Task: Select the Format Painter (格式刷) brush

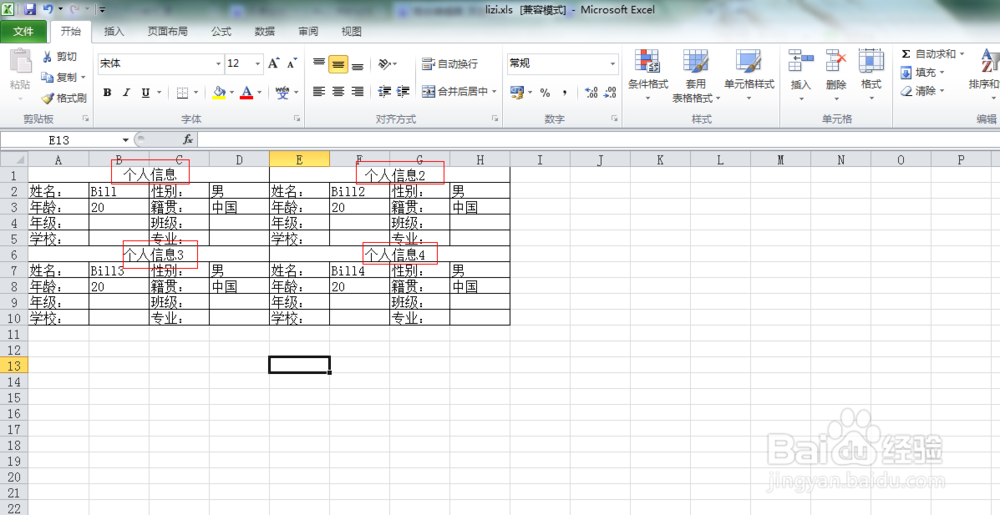Action: coord(47,98)
